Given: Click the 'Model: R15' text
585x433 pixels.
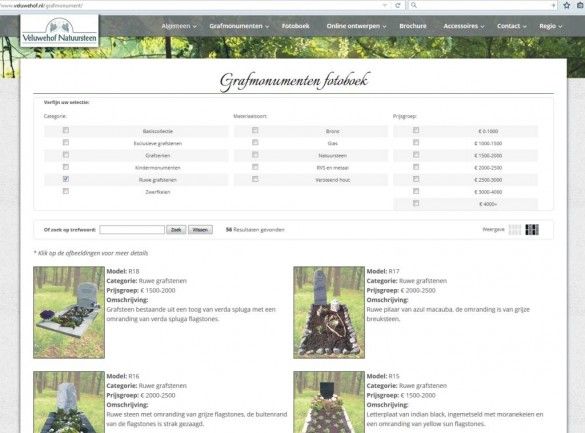Looking at the screenshot, I should pos(383,376).
